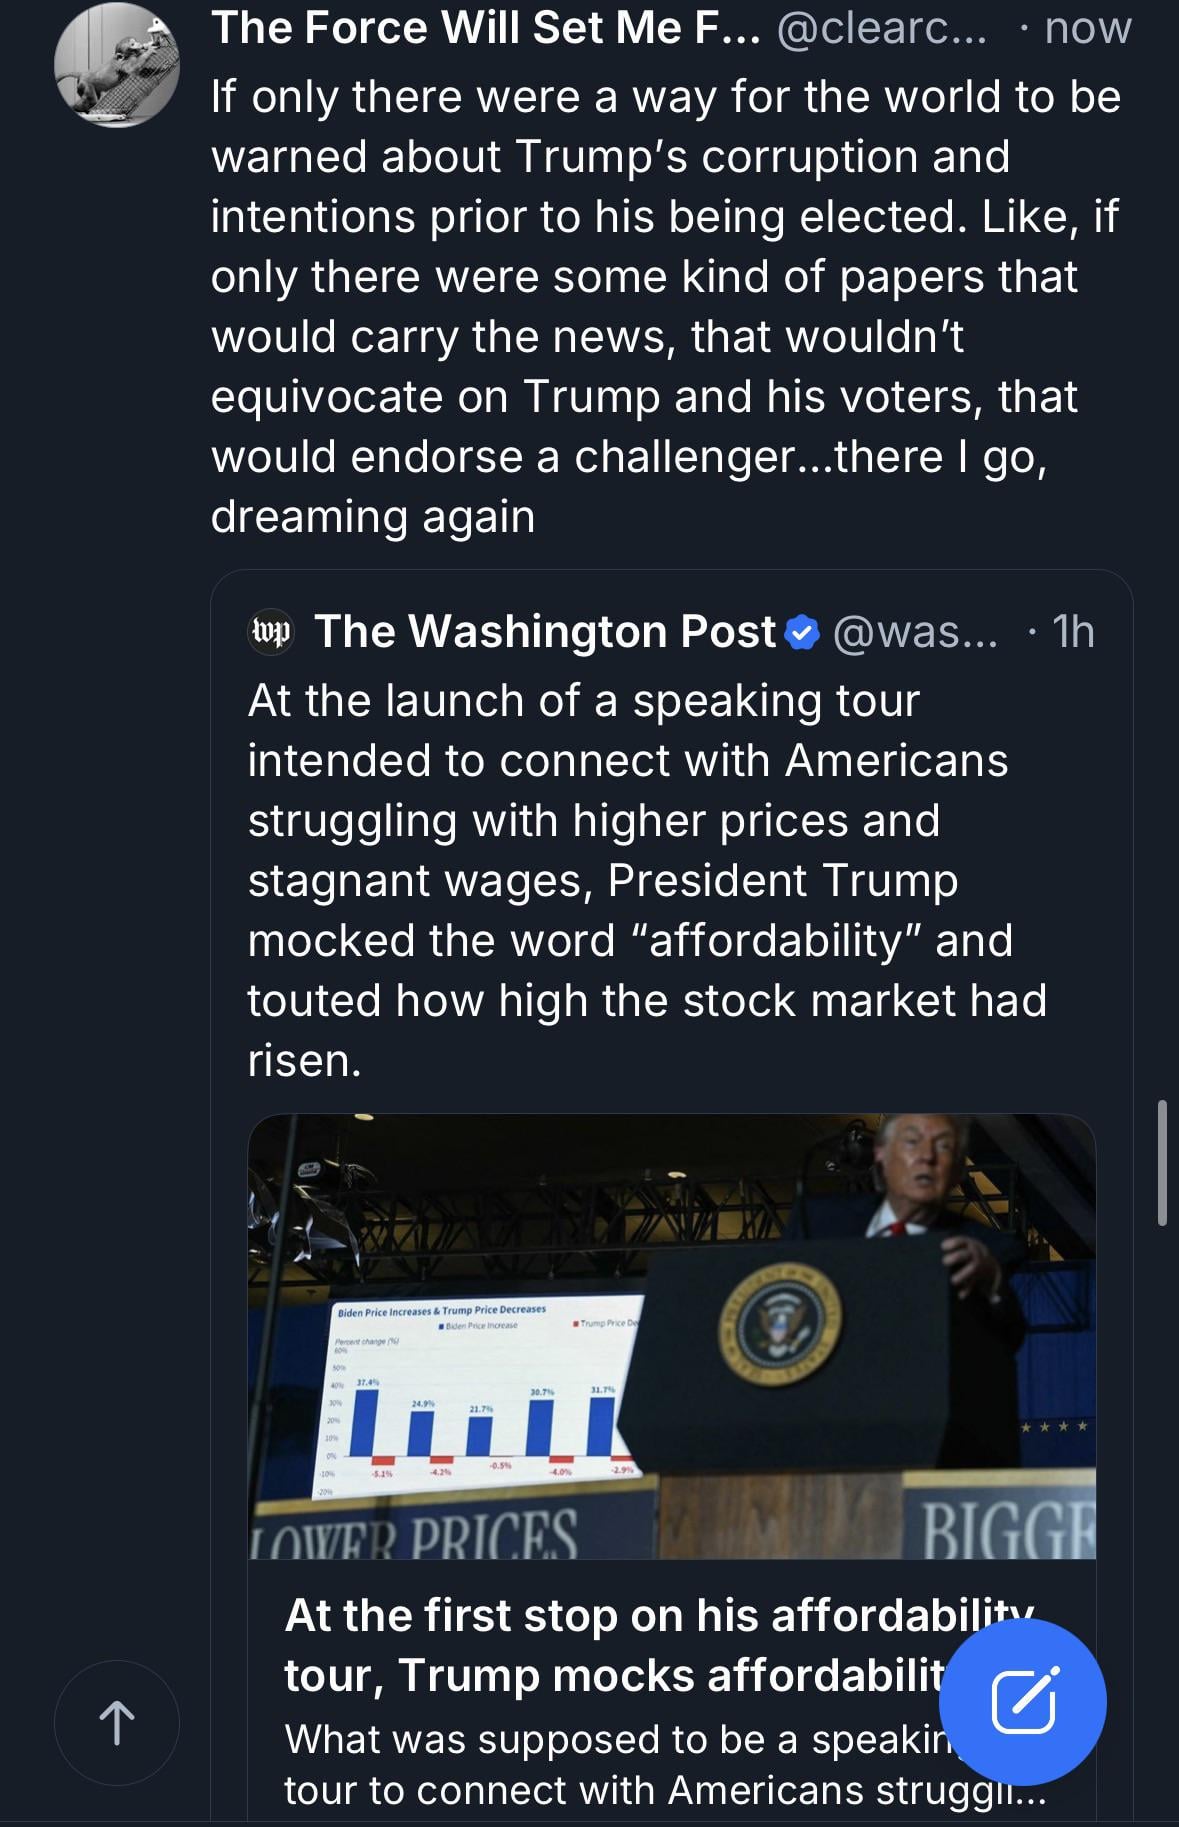Tap The Washington Post logo avatar
The image size is (1179, 1827).
click(x=270, y=632)
